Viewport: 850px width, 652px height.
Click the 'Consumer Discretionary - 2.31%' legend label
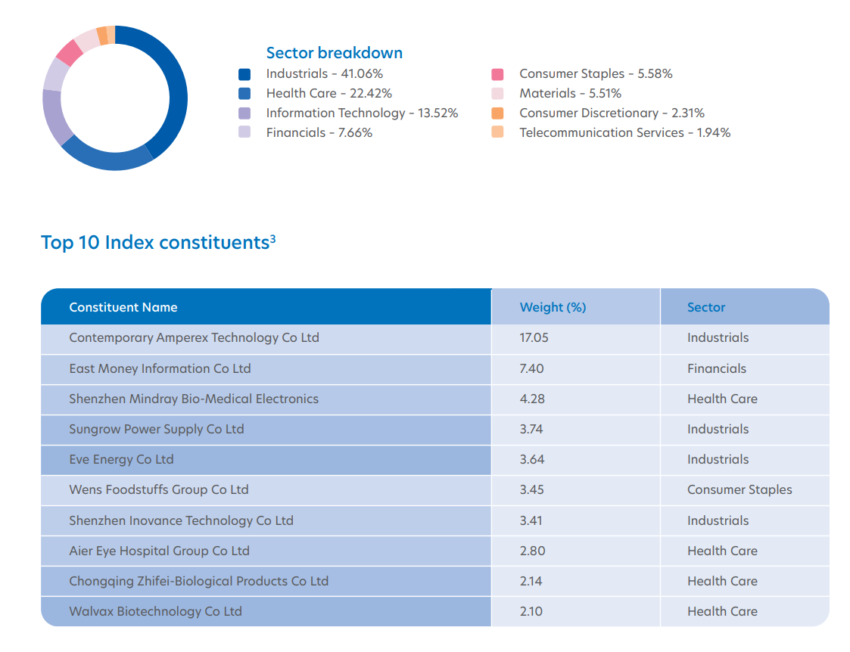[612, 113]
